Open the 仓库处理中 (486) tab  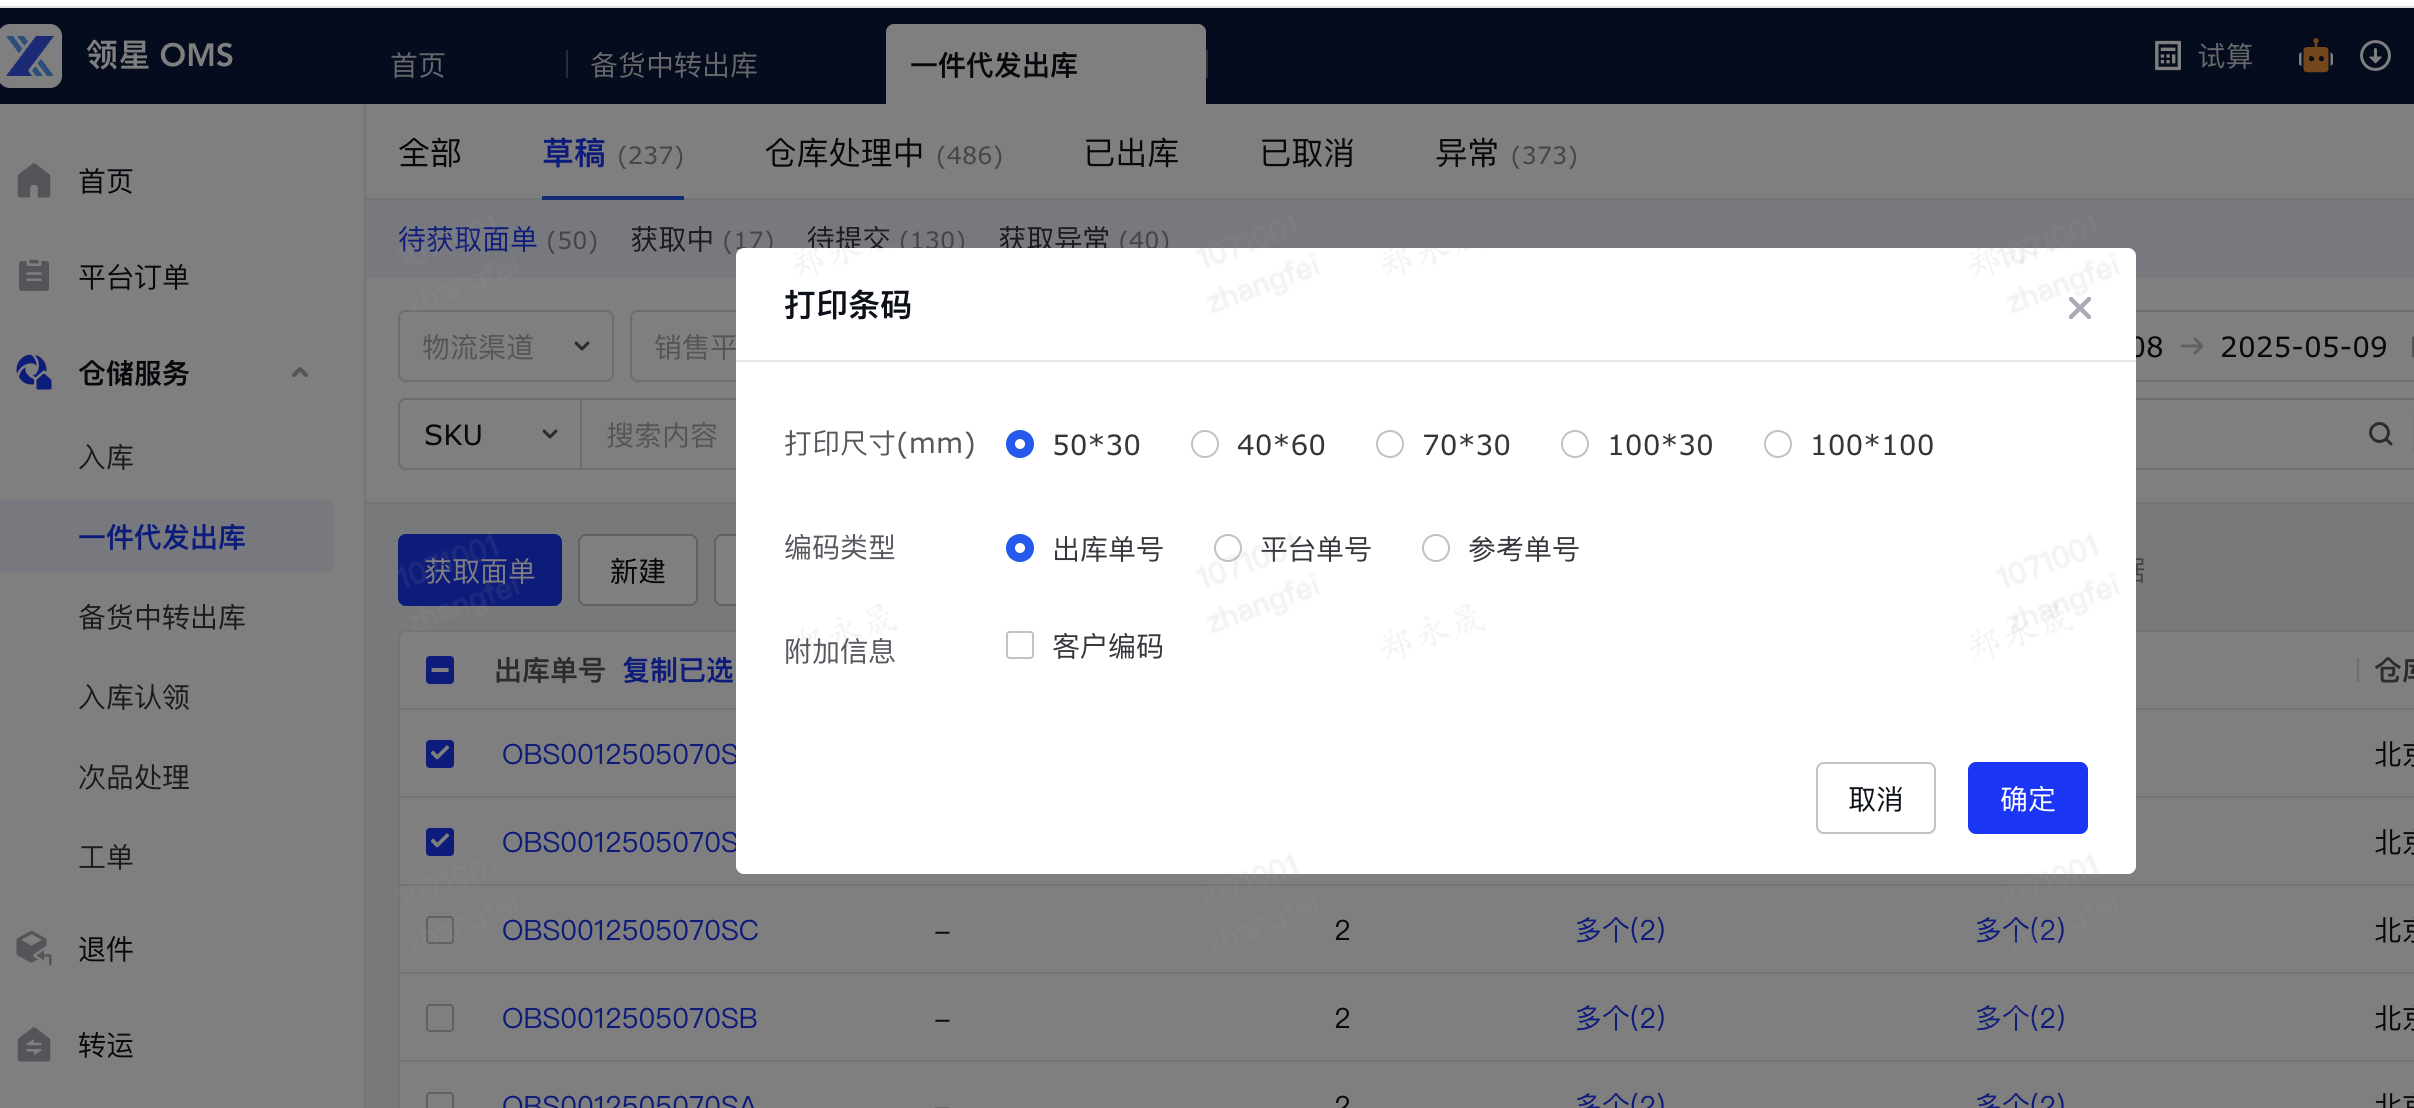click(884, 153)
